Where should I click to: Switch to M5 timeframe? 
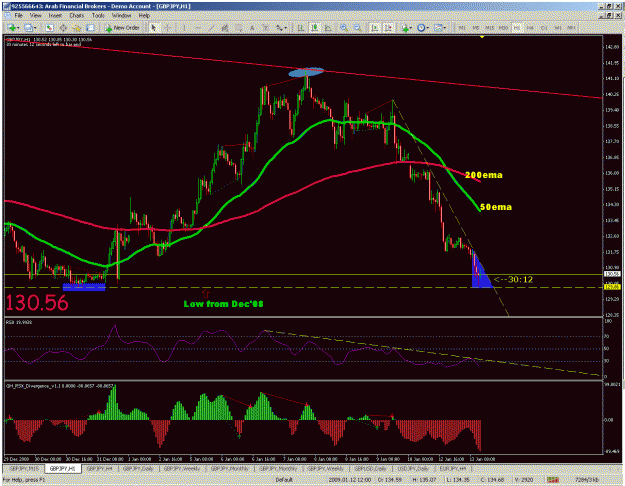(x=476, y=28)
